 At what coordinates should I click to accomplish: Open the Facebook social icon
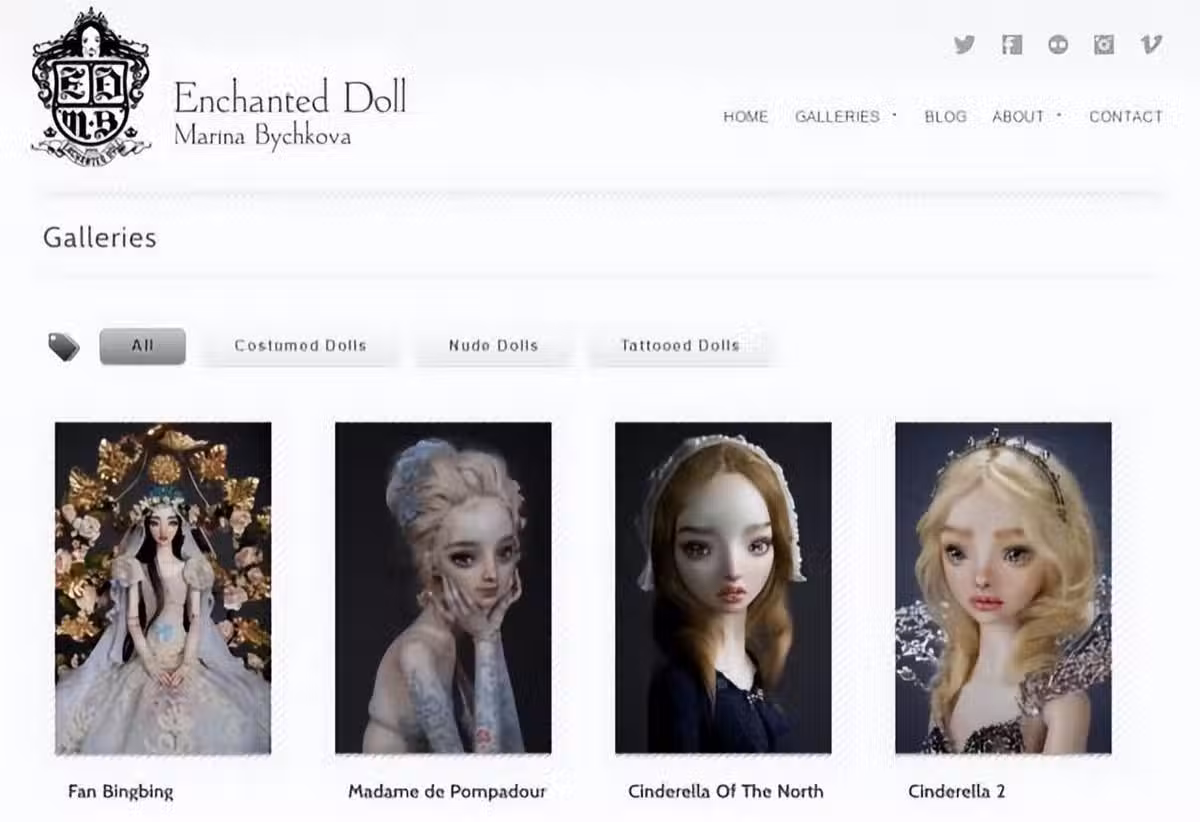1012,44
